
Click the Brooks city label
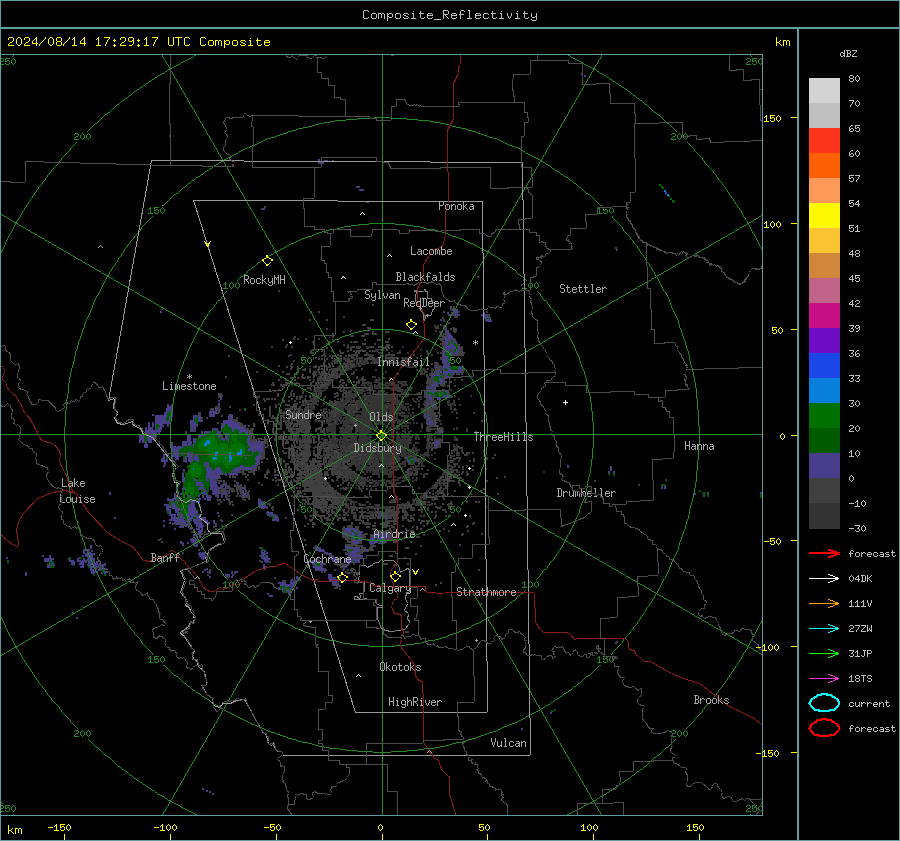click(x=711, y=700)
